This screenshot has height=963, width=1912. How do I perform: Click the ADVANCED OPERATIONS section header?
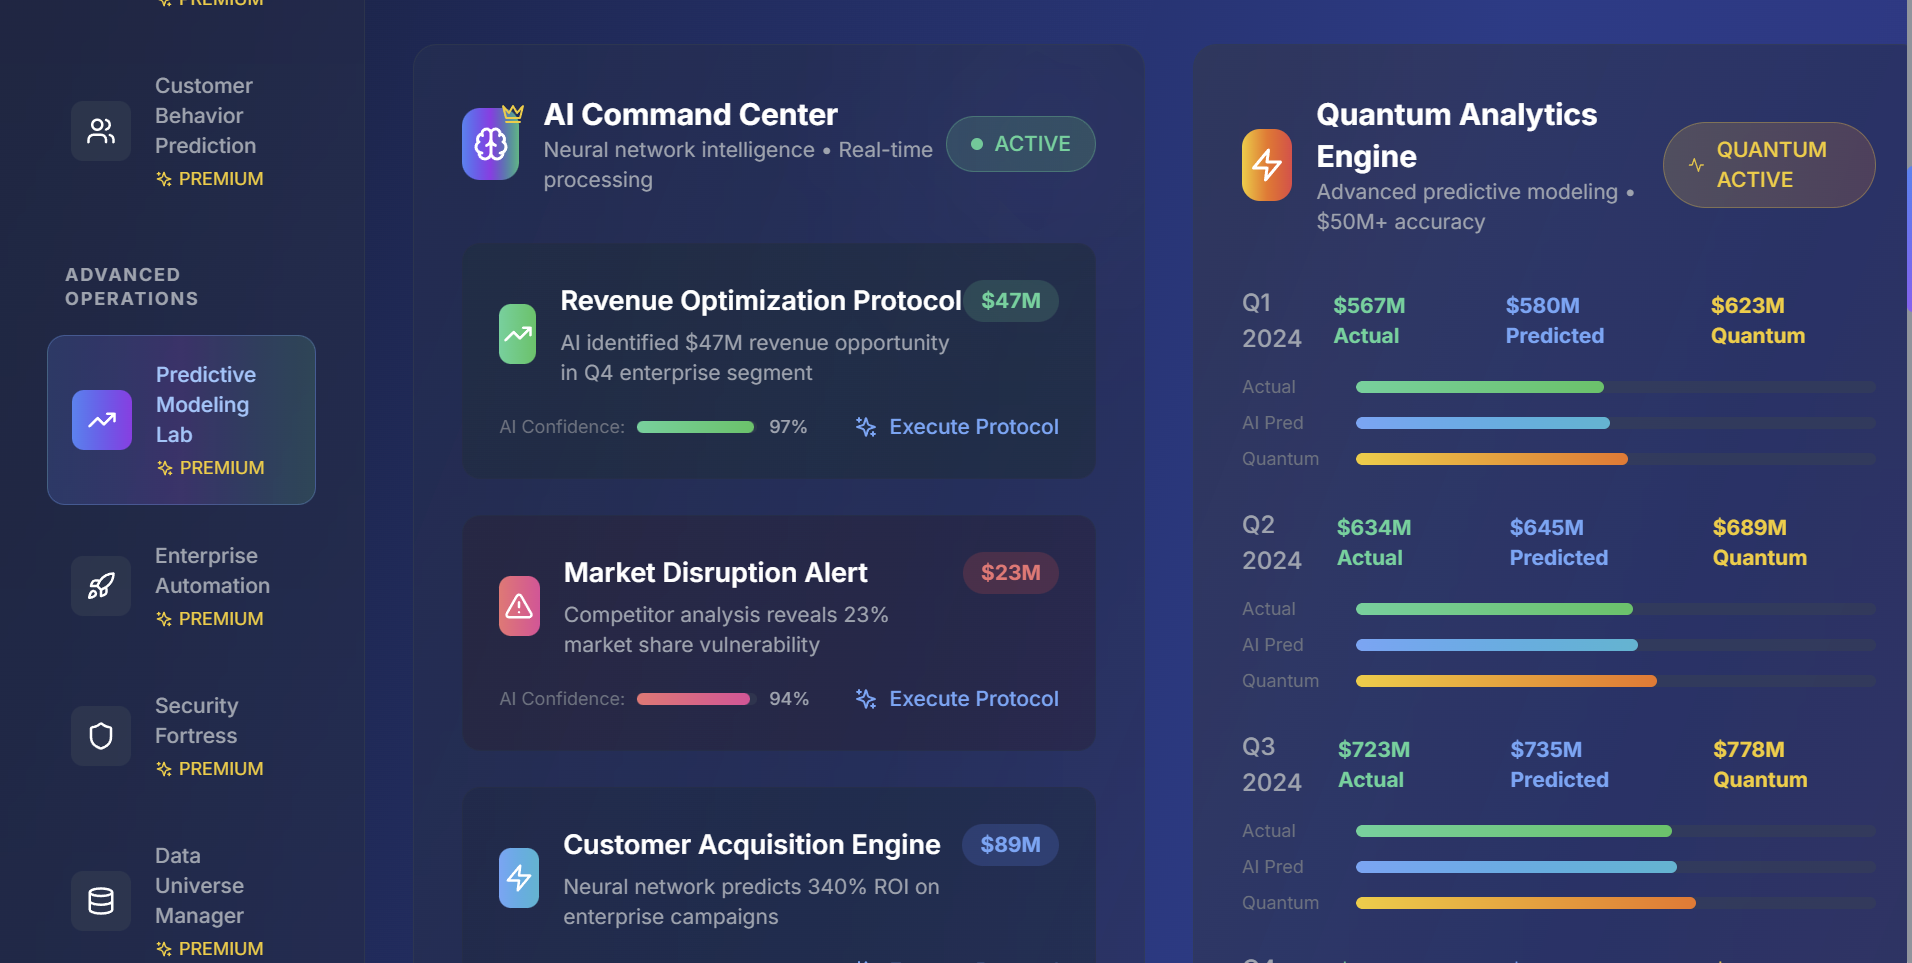tap(132, 287)
